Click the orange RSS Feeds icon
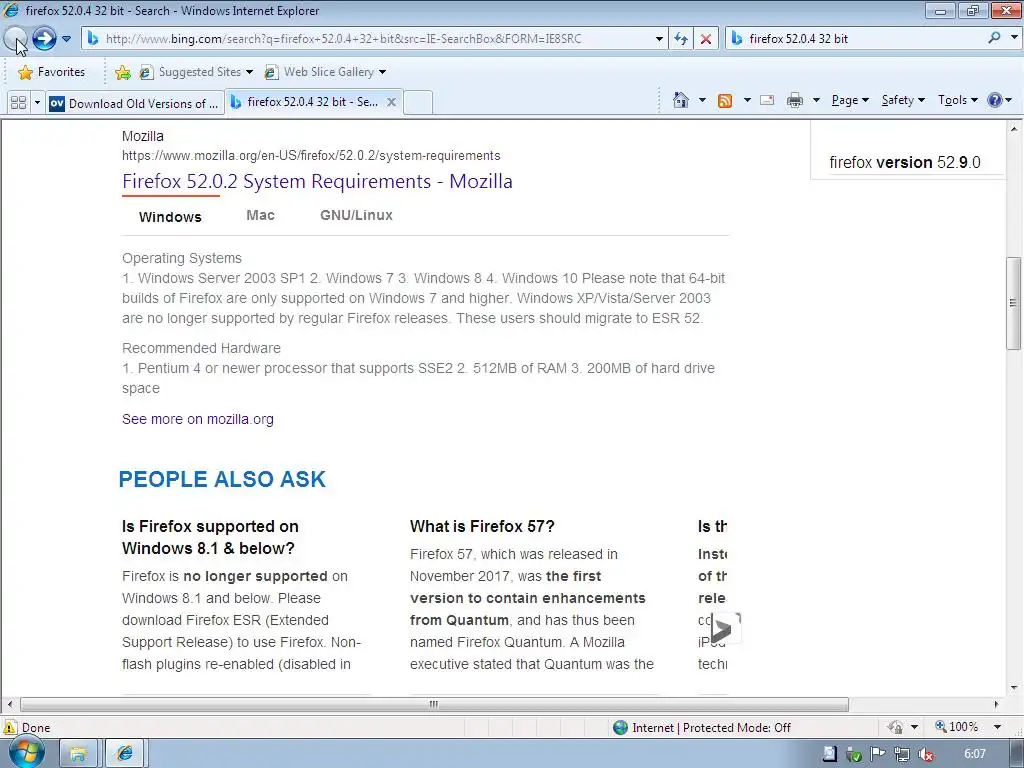 point(725,100)
